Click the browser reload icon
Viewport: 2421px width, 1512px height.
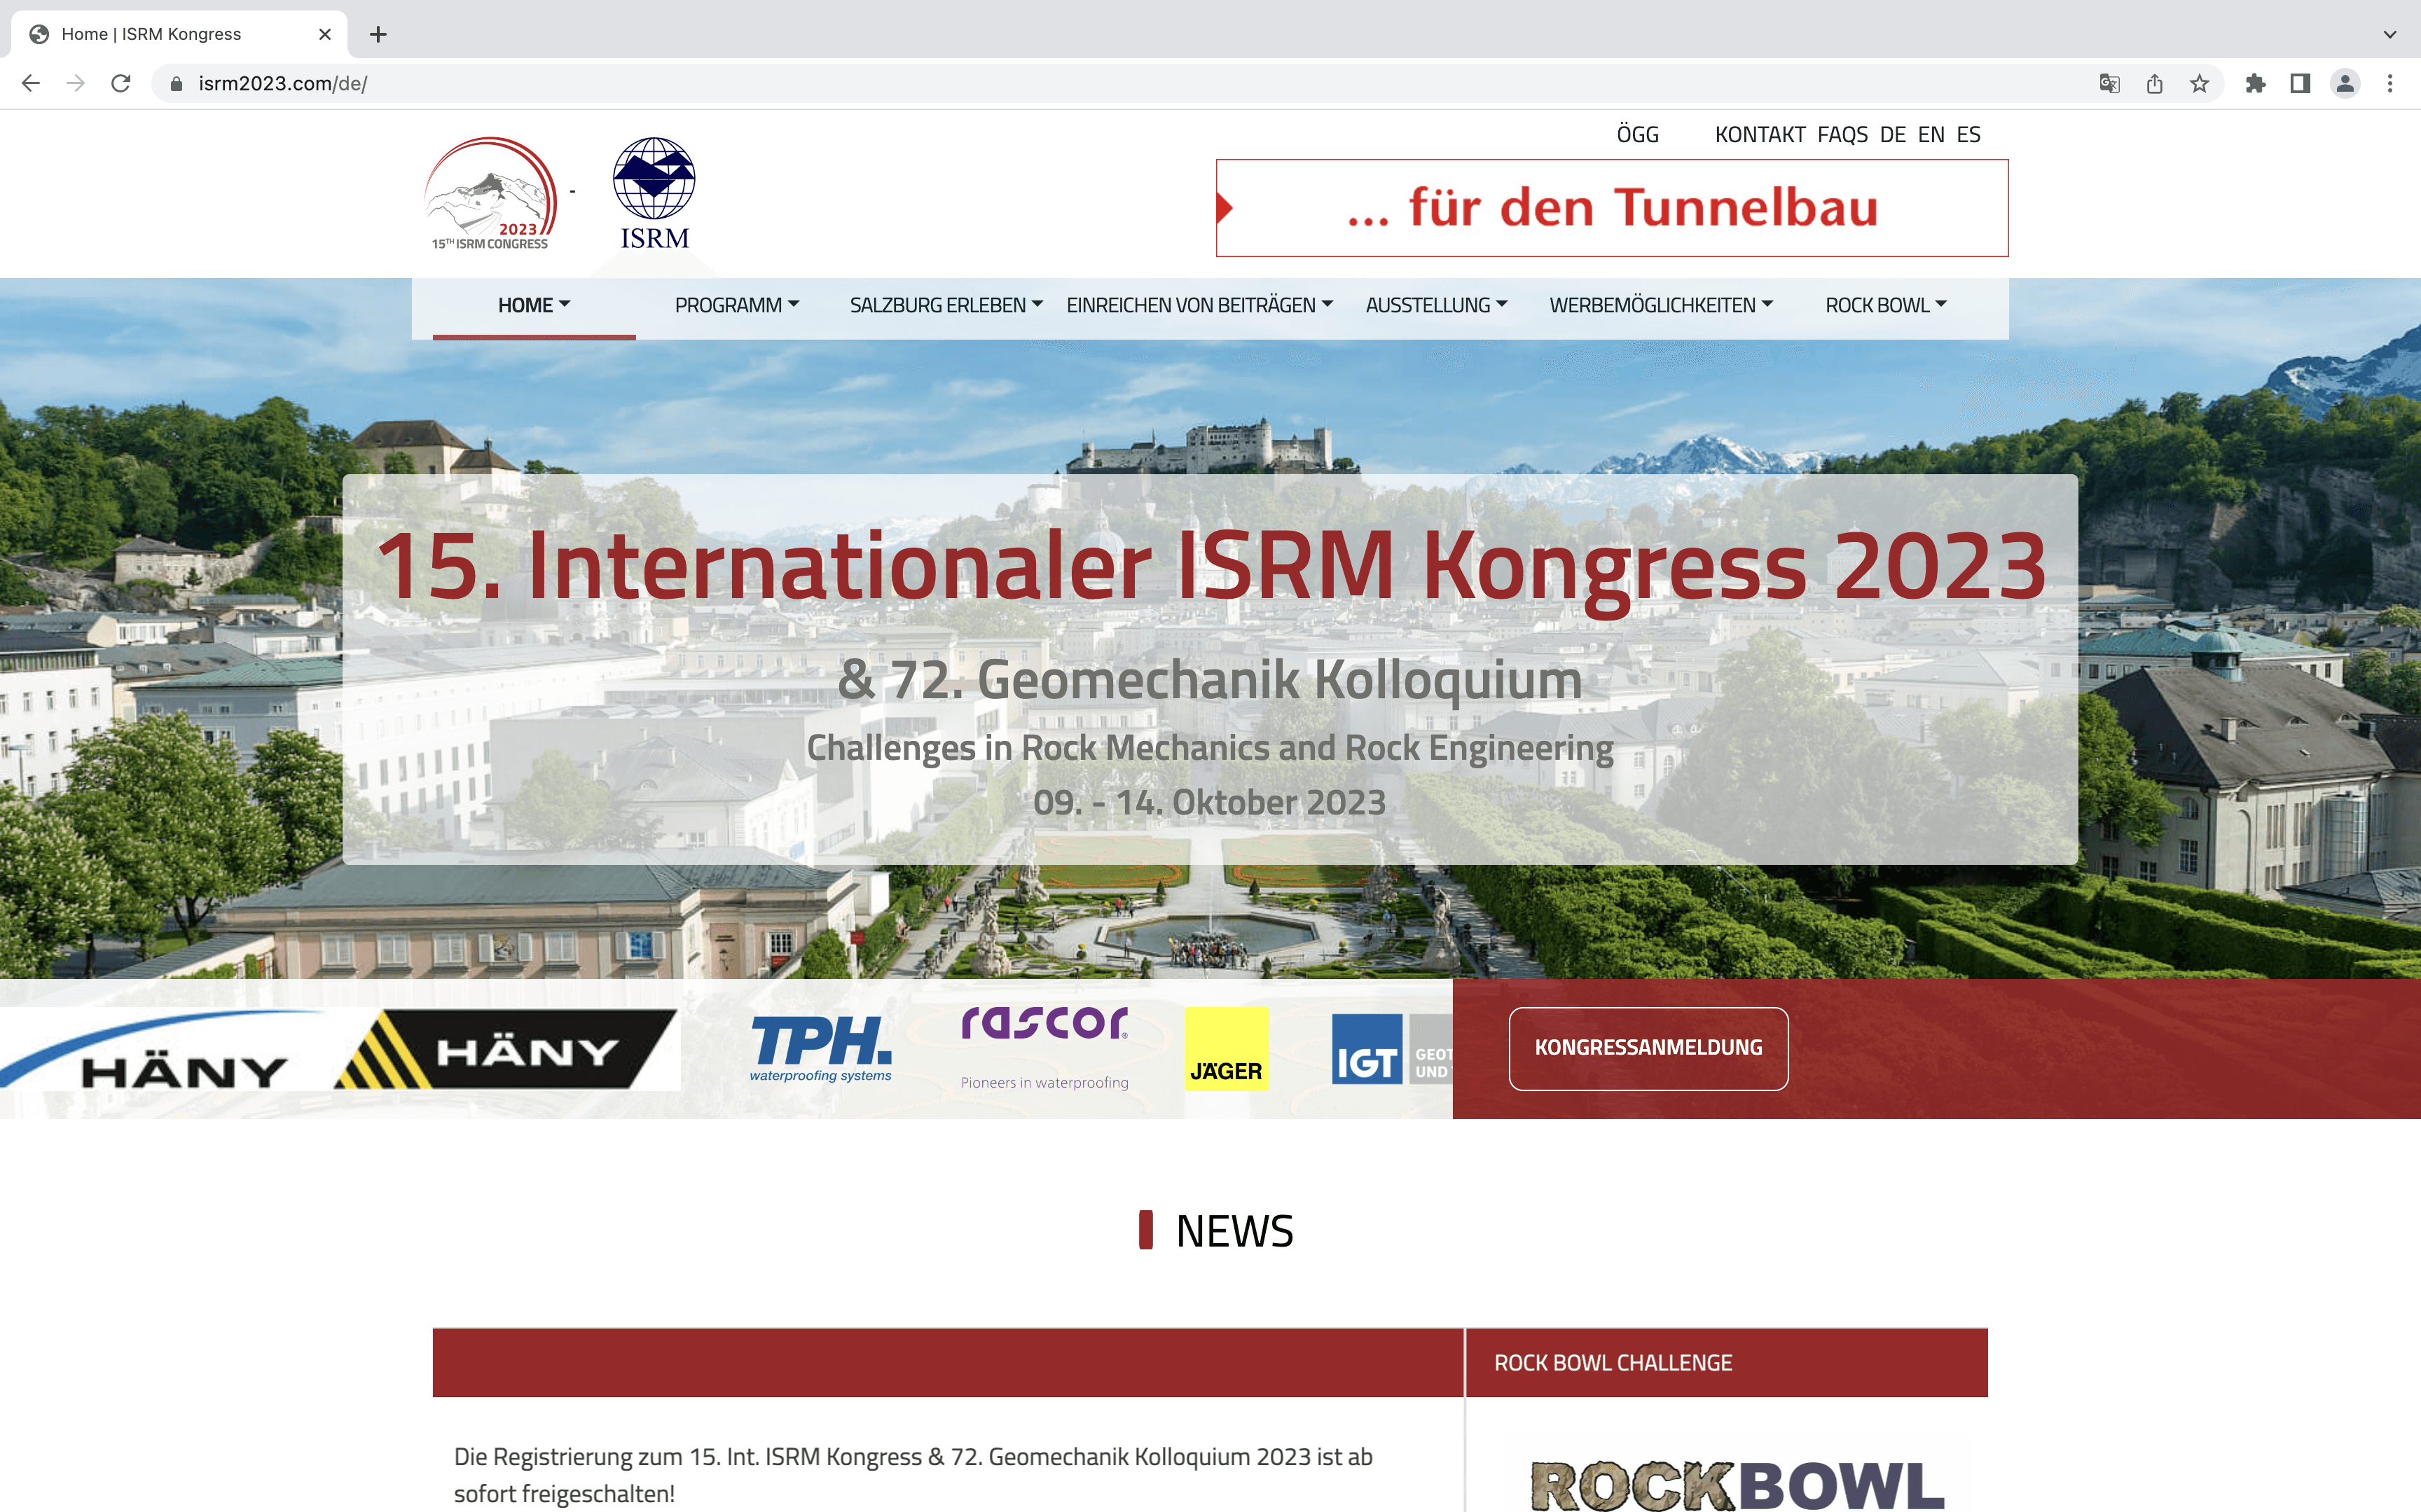pos(121,84)
